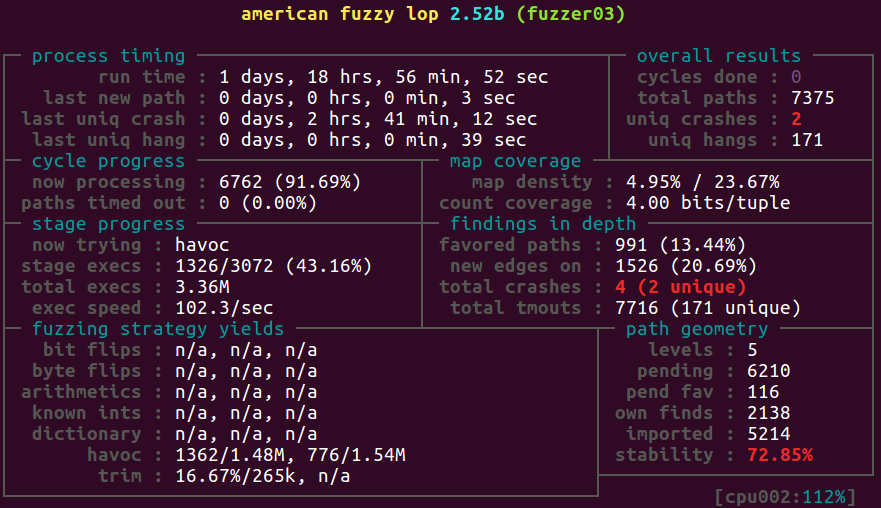Click new edges on value '1526 (20.69%)'
This screenshot has width=881, height=508.
pyautogui.click(x=686, y=266)
